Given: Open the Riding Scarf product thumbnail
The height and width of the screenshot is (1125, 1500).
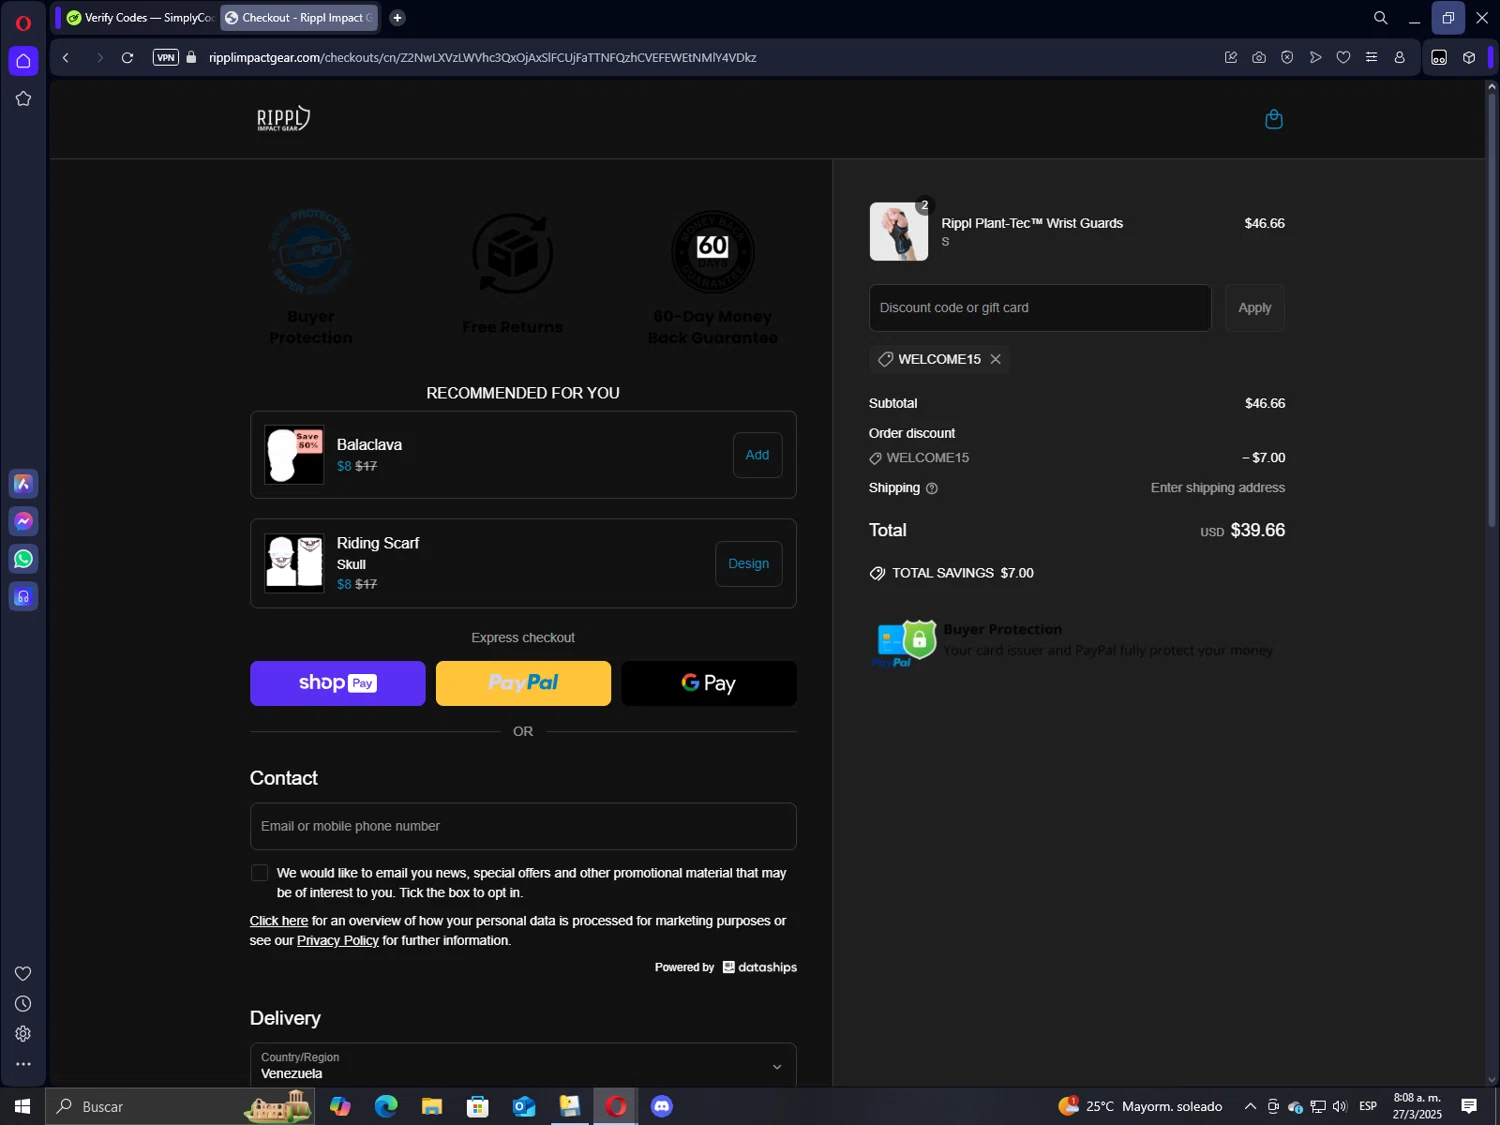Looking at the screenshot, I should tap(294, 563).
